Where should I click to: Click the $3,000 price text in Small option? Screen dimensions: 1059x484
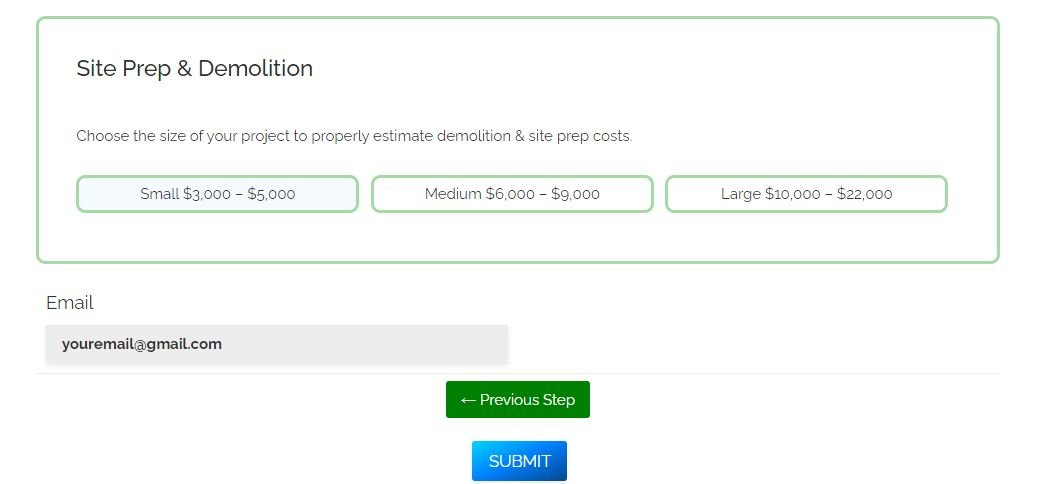[207, 194]
